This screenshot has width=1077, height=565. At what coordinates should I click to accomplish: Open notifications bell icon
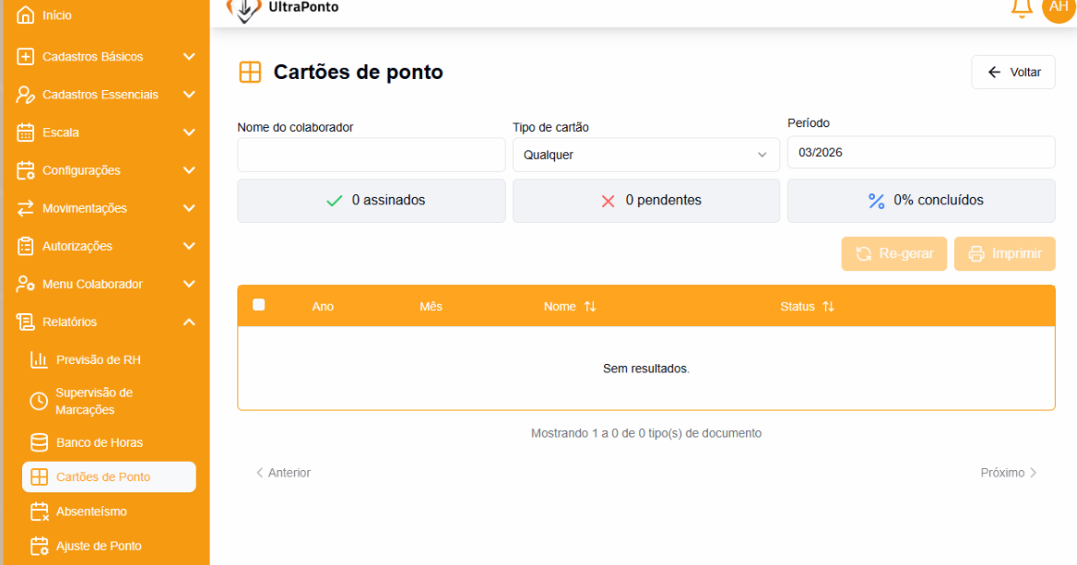[1021, 8]
